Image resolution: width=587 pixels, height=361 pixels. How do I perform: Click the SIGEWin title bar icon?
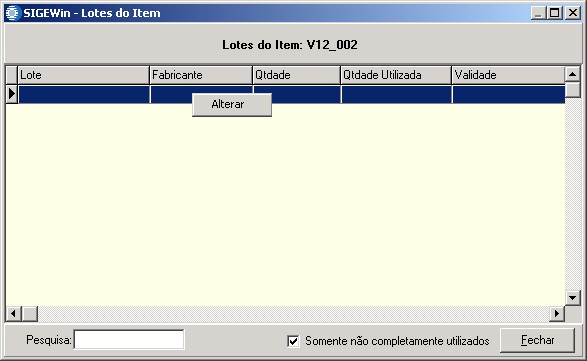pyautogui.click(x=12, y=13)
